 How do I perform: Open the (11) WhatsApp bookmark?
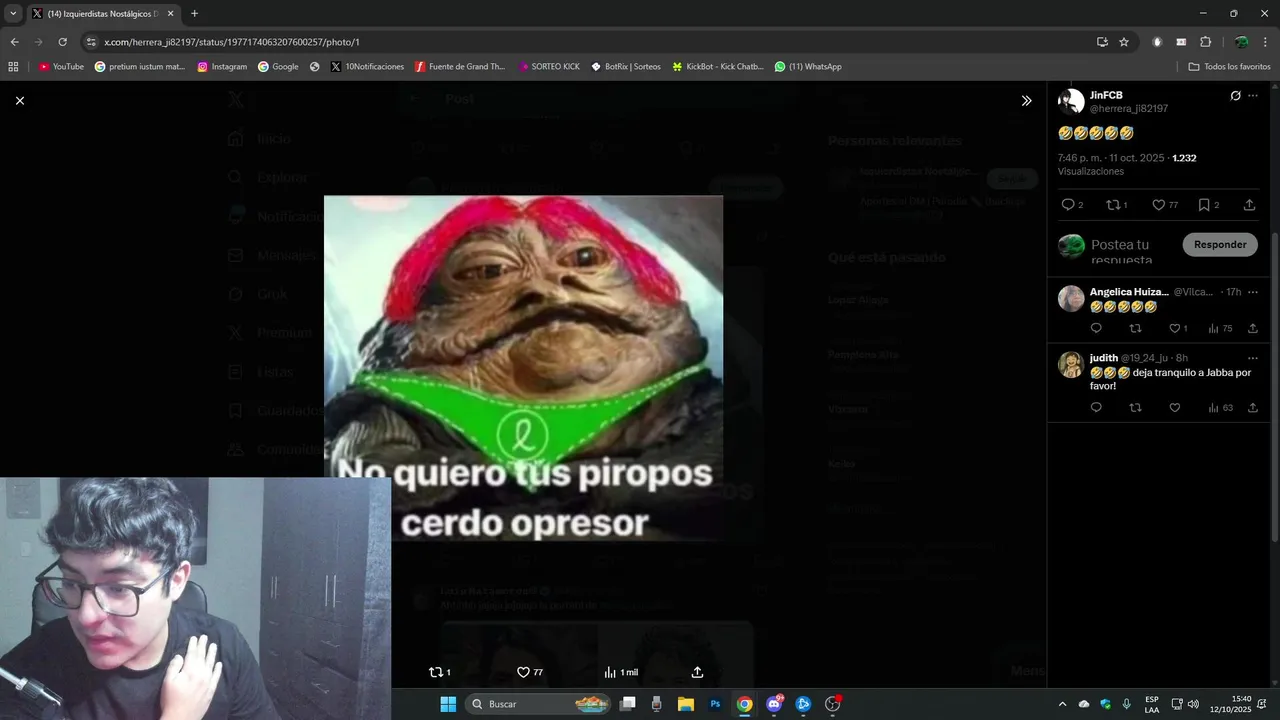(808, 67)
